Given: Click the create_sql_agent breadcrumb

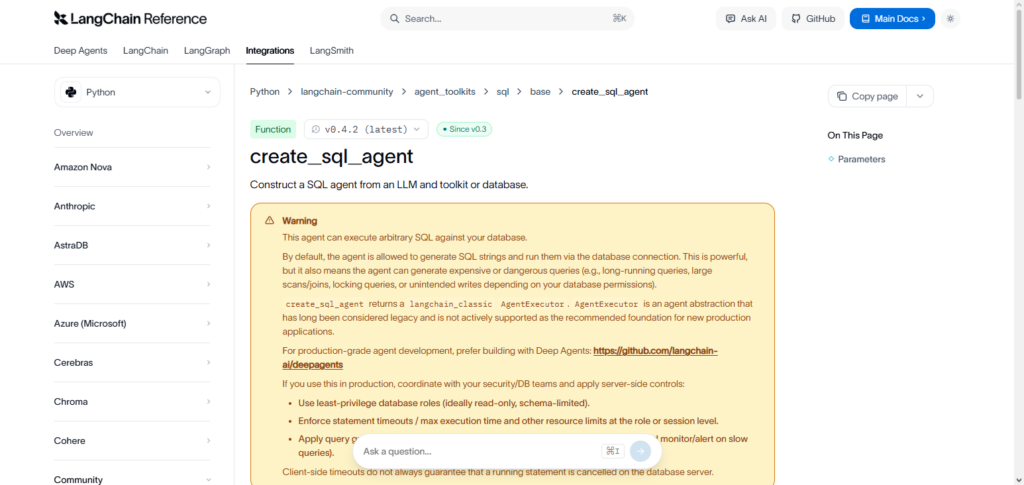Looking at the screenshot, I should [x=610, y=92].
